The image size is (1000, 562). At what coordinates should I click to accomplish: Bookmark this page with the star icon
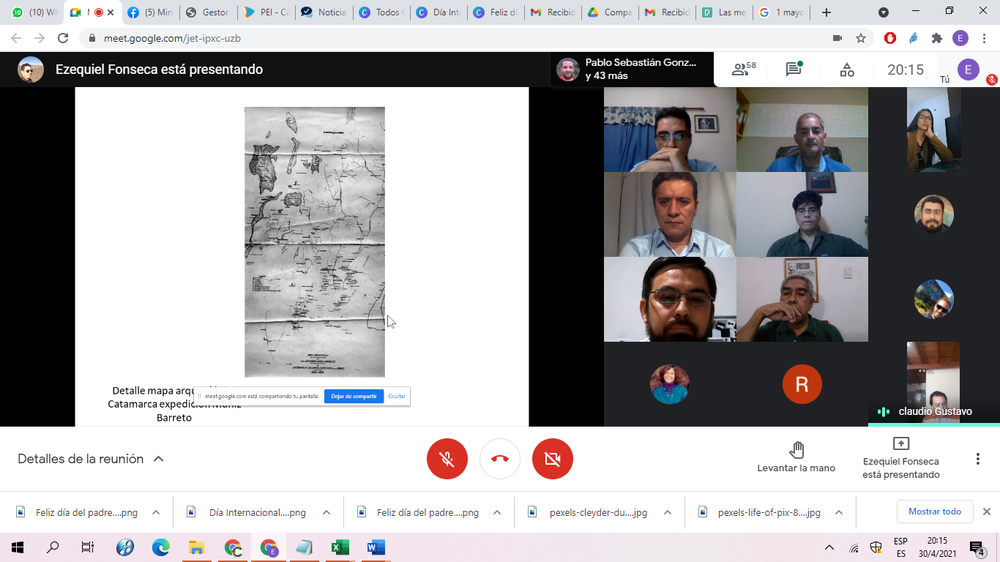click(861, 38)
